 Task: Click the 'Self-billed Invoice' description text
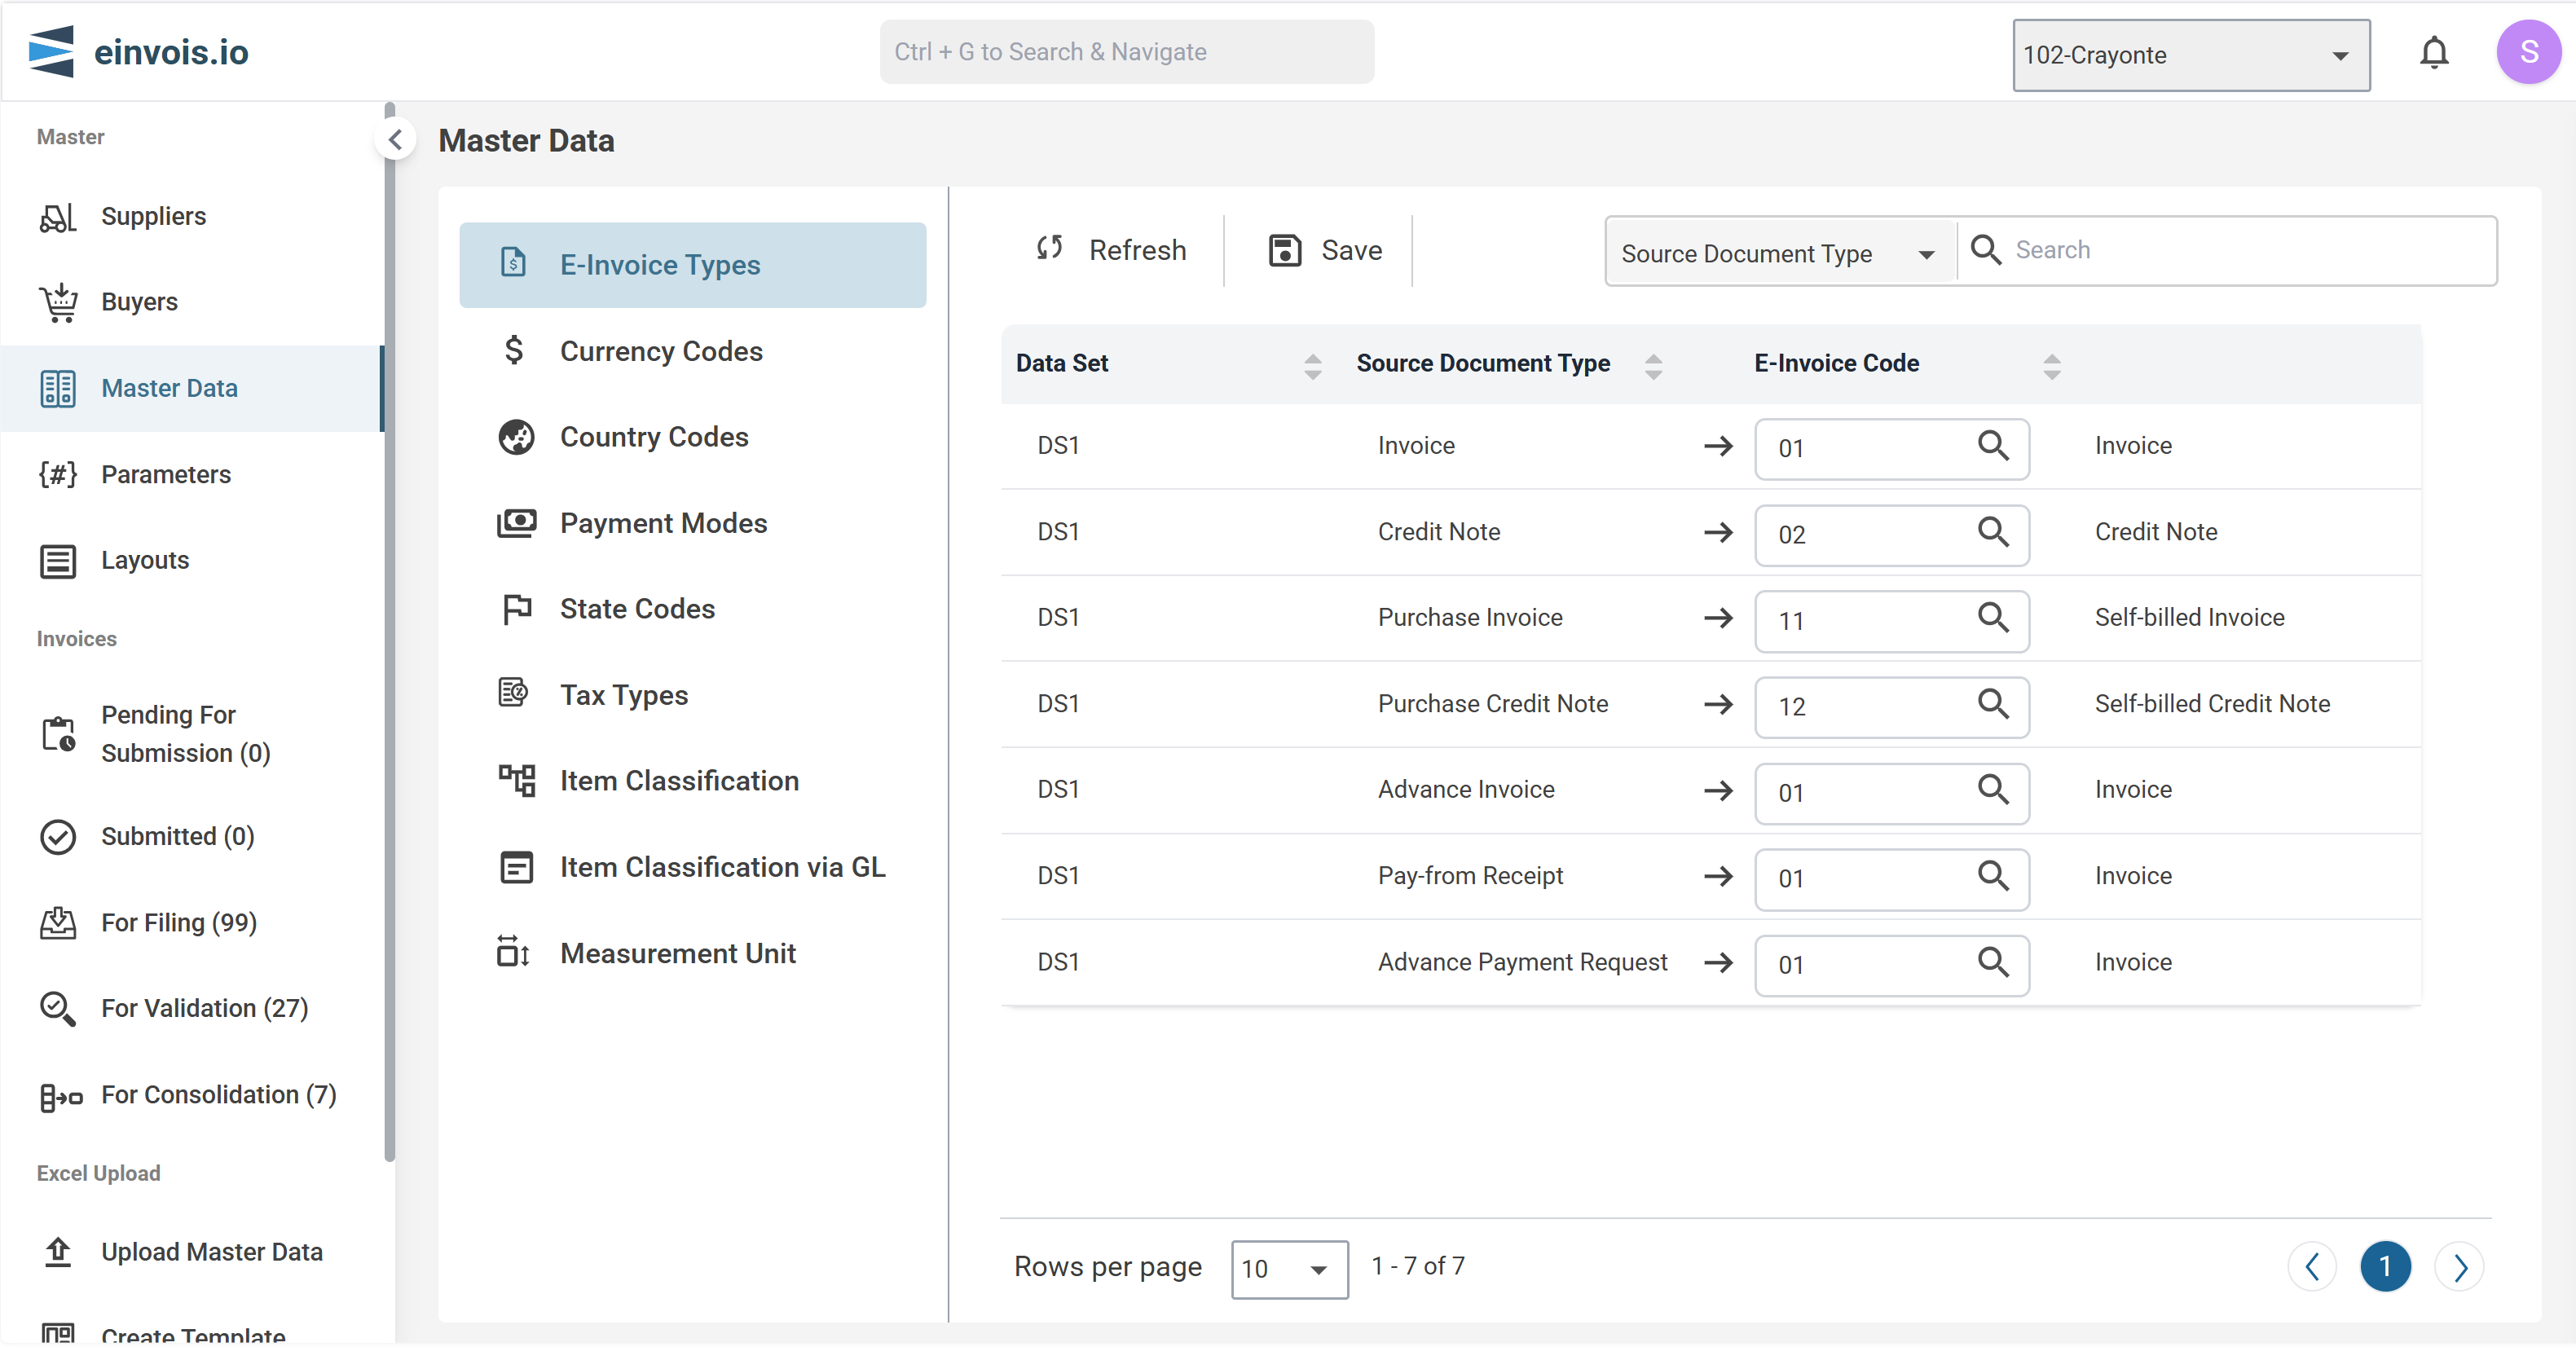[2189, 618]
